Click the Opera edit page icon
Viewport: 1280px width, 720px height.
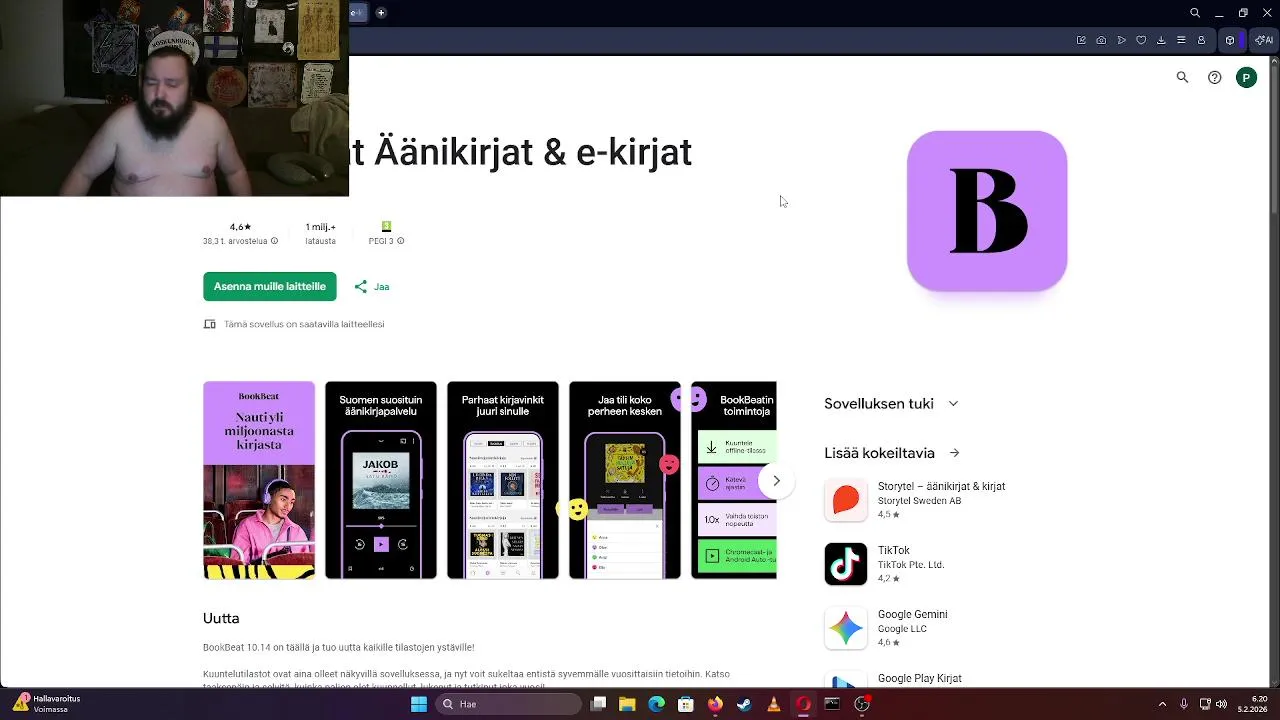(x=1081, y=40)
